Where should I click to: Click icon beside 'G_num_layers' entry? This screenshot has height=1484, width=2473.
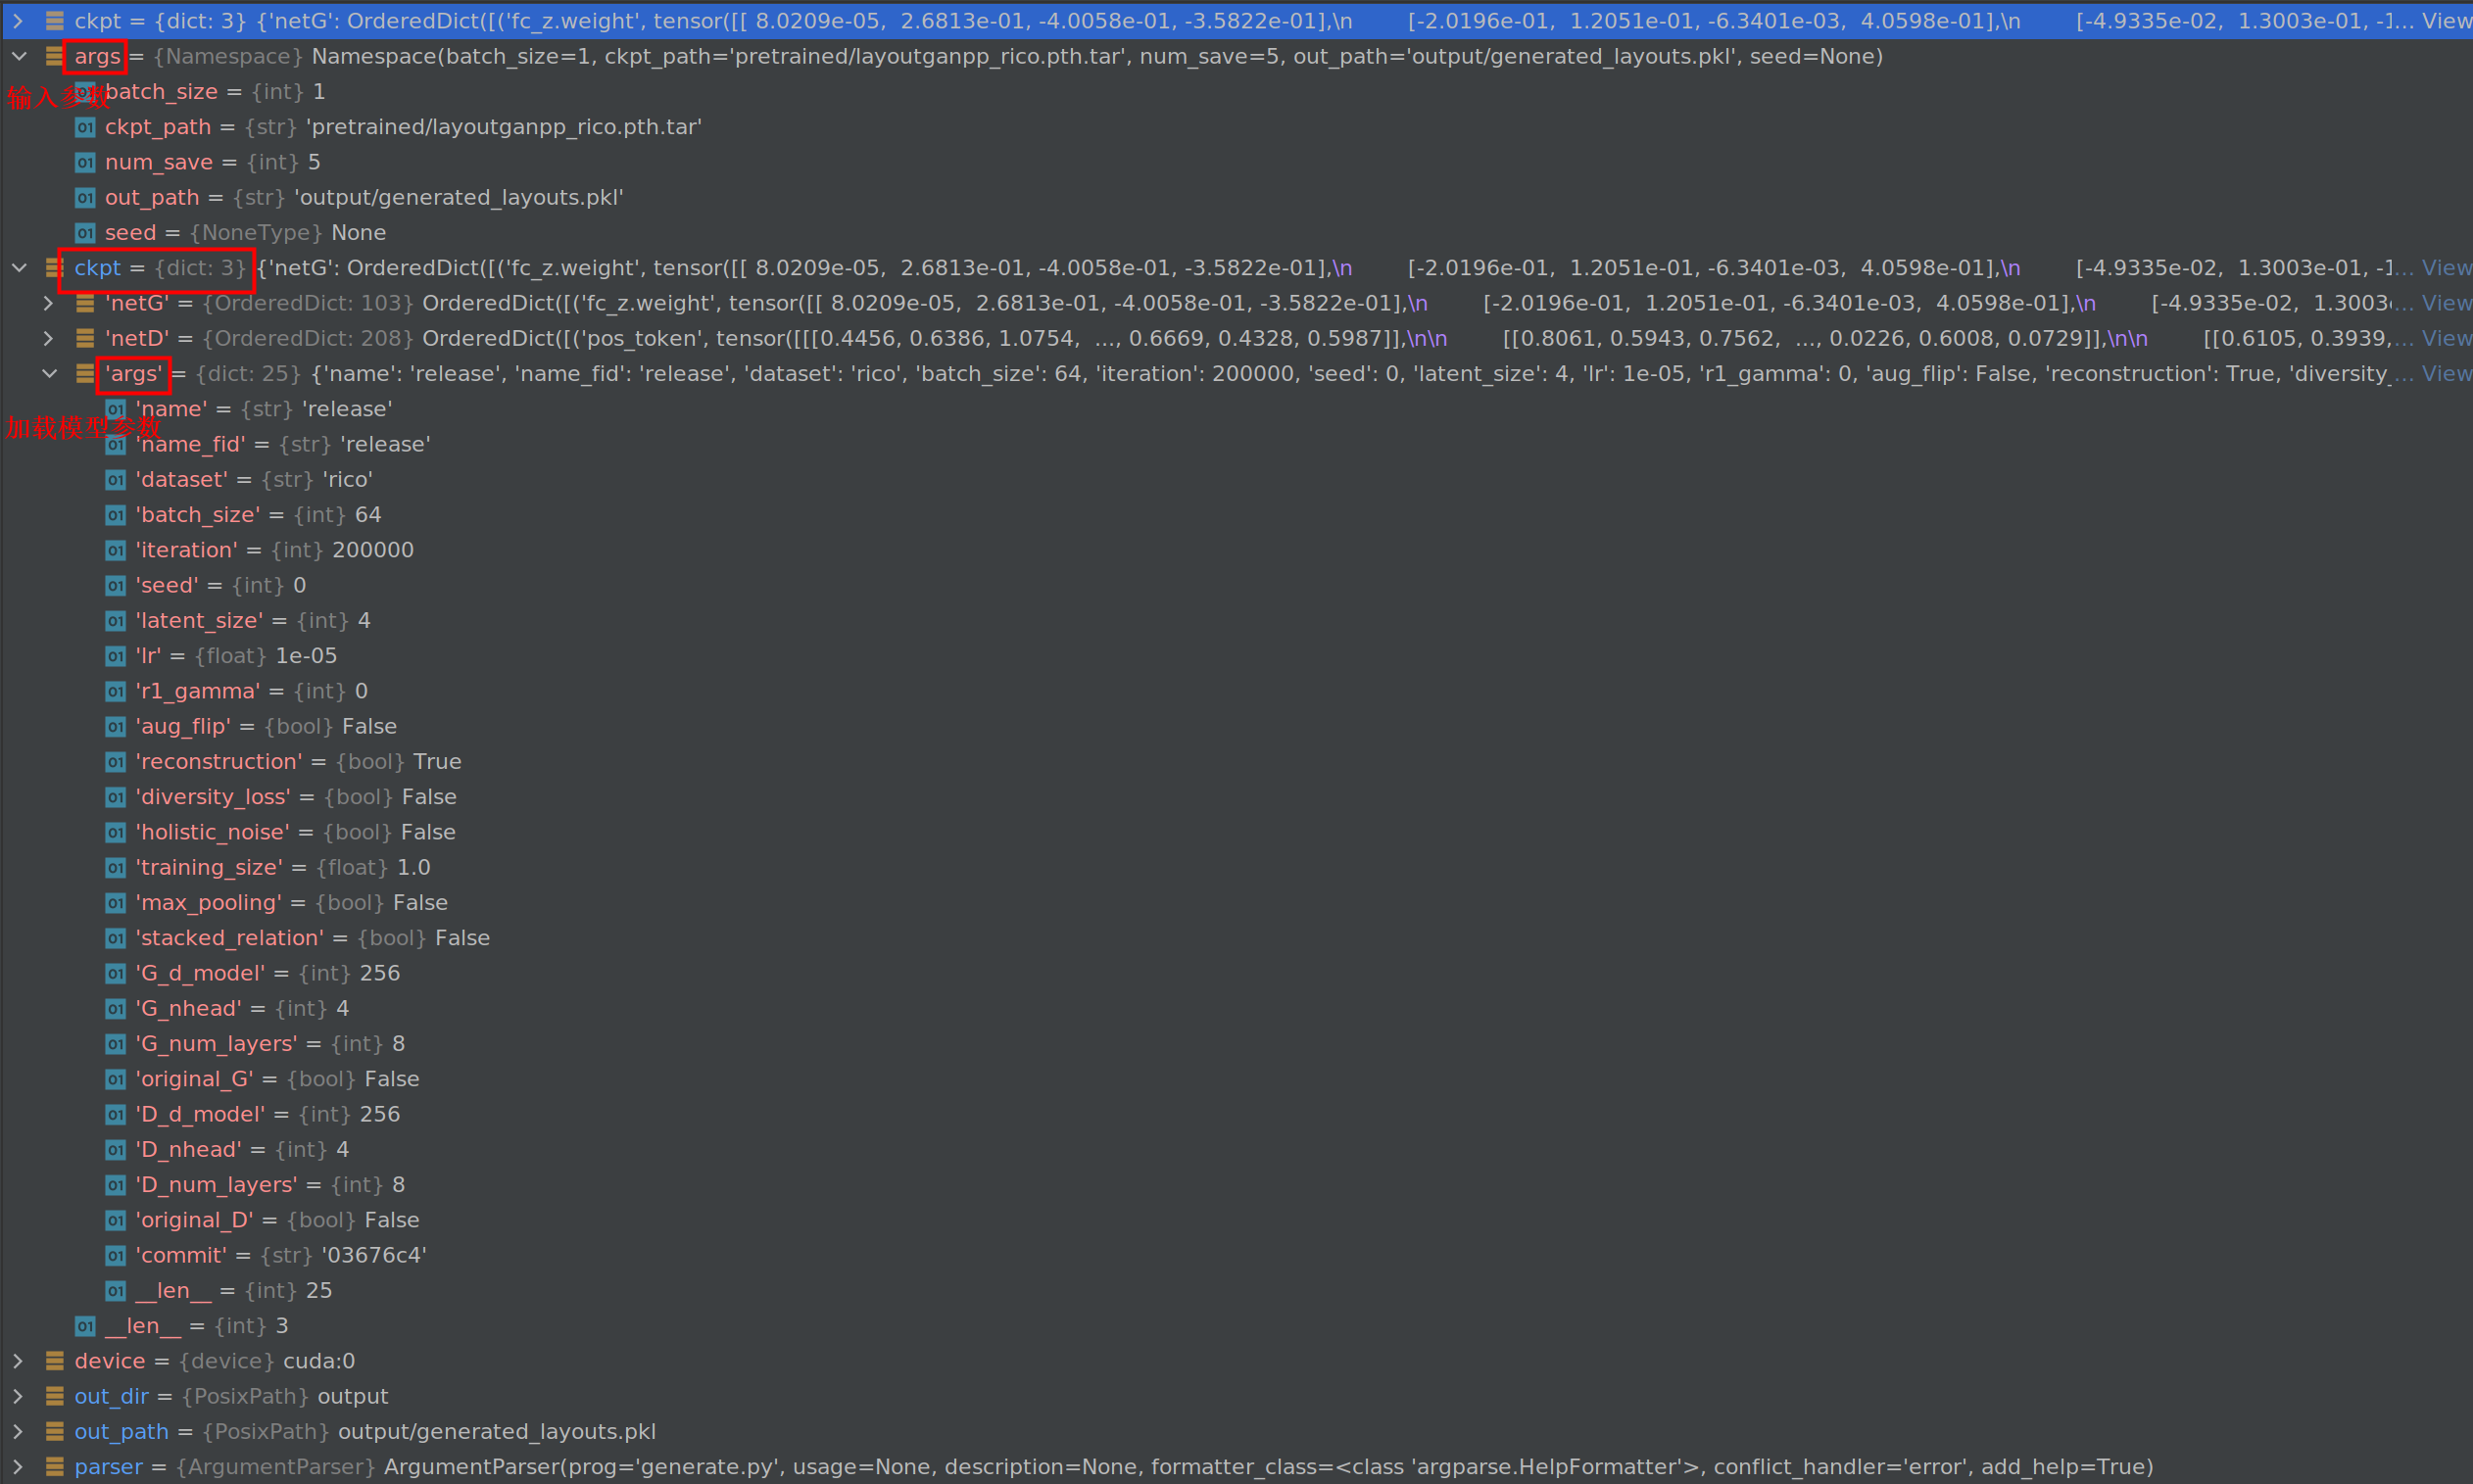pyautogui.click(x=116, y=1044)
